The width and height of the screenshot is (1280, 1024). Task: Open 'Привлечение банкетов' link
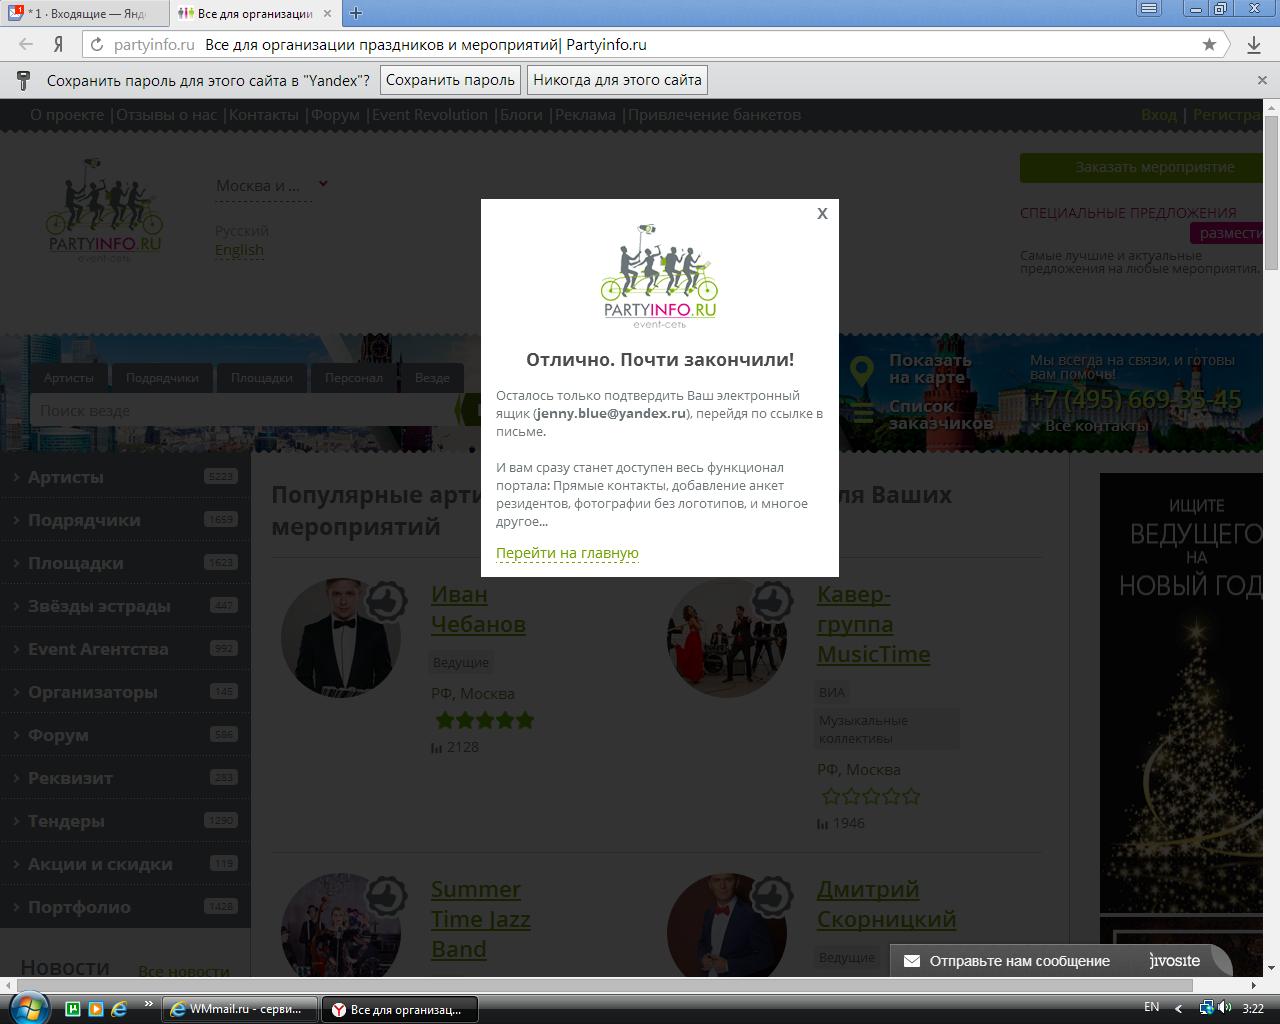click(714, 114)
